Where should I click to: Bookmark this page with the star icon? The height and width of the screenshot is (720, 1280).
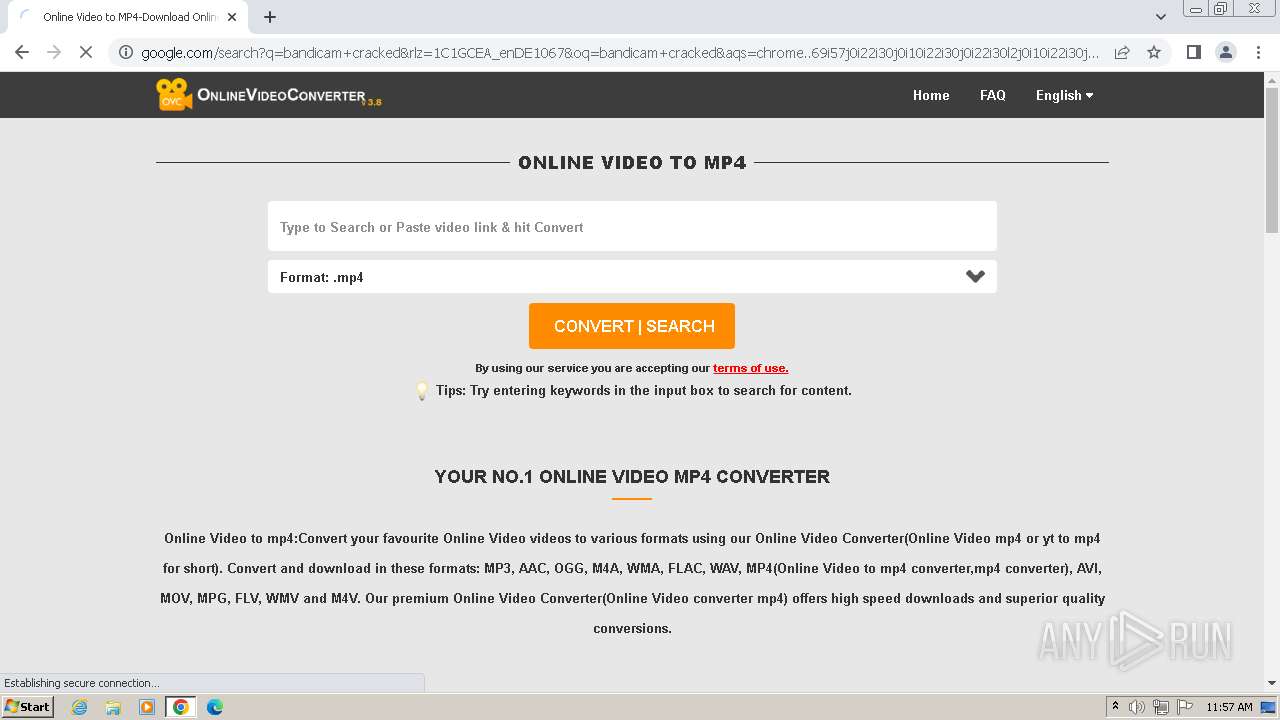1154,52
